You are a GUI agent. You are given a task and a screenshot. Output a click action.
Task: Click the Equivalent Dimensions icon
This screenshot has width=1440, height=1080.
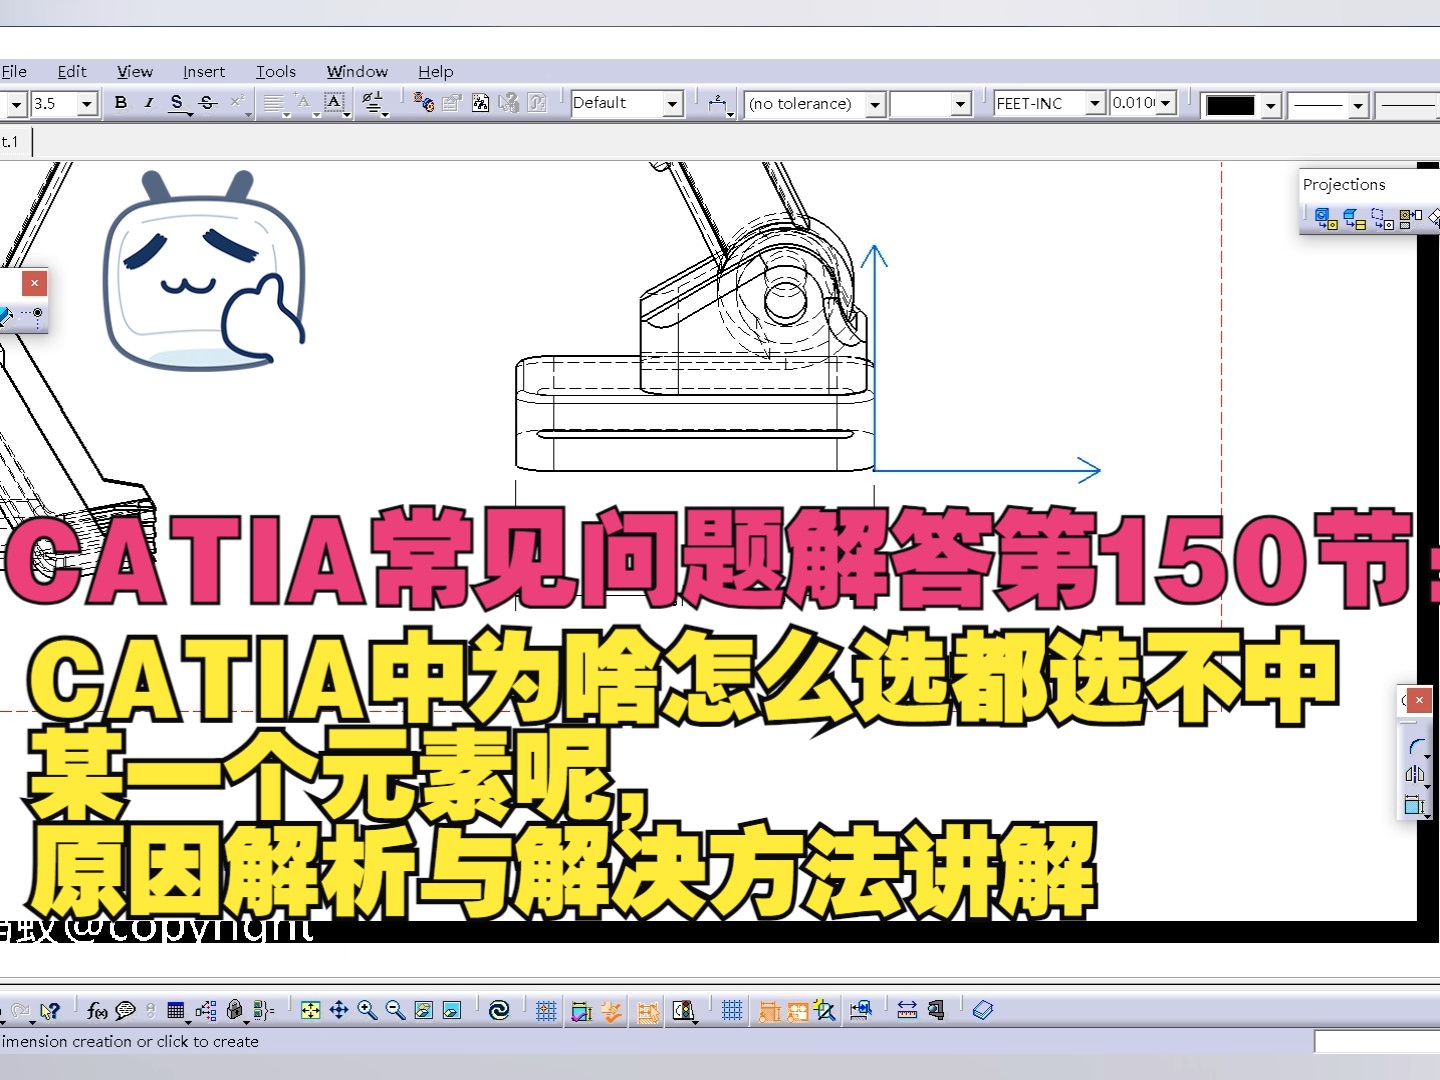tap(263, 1010)
